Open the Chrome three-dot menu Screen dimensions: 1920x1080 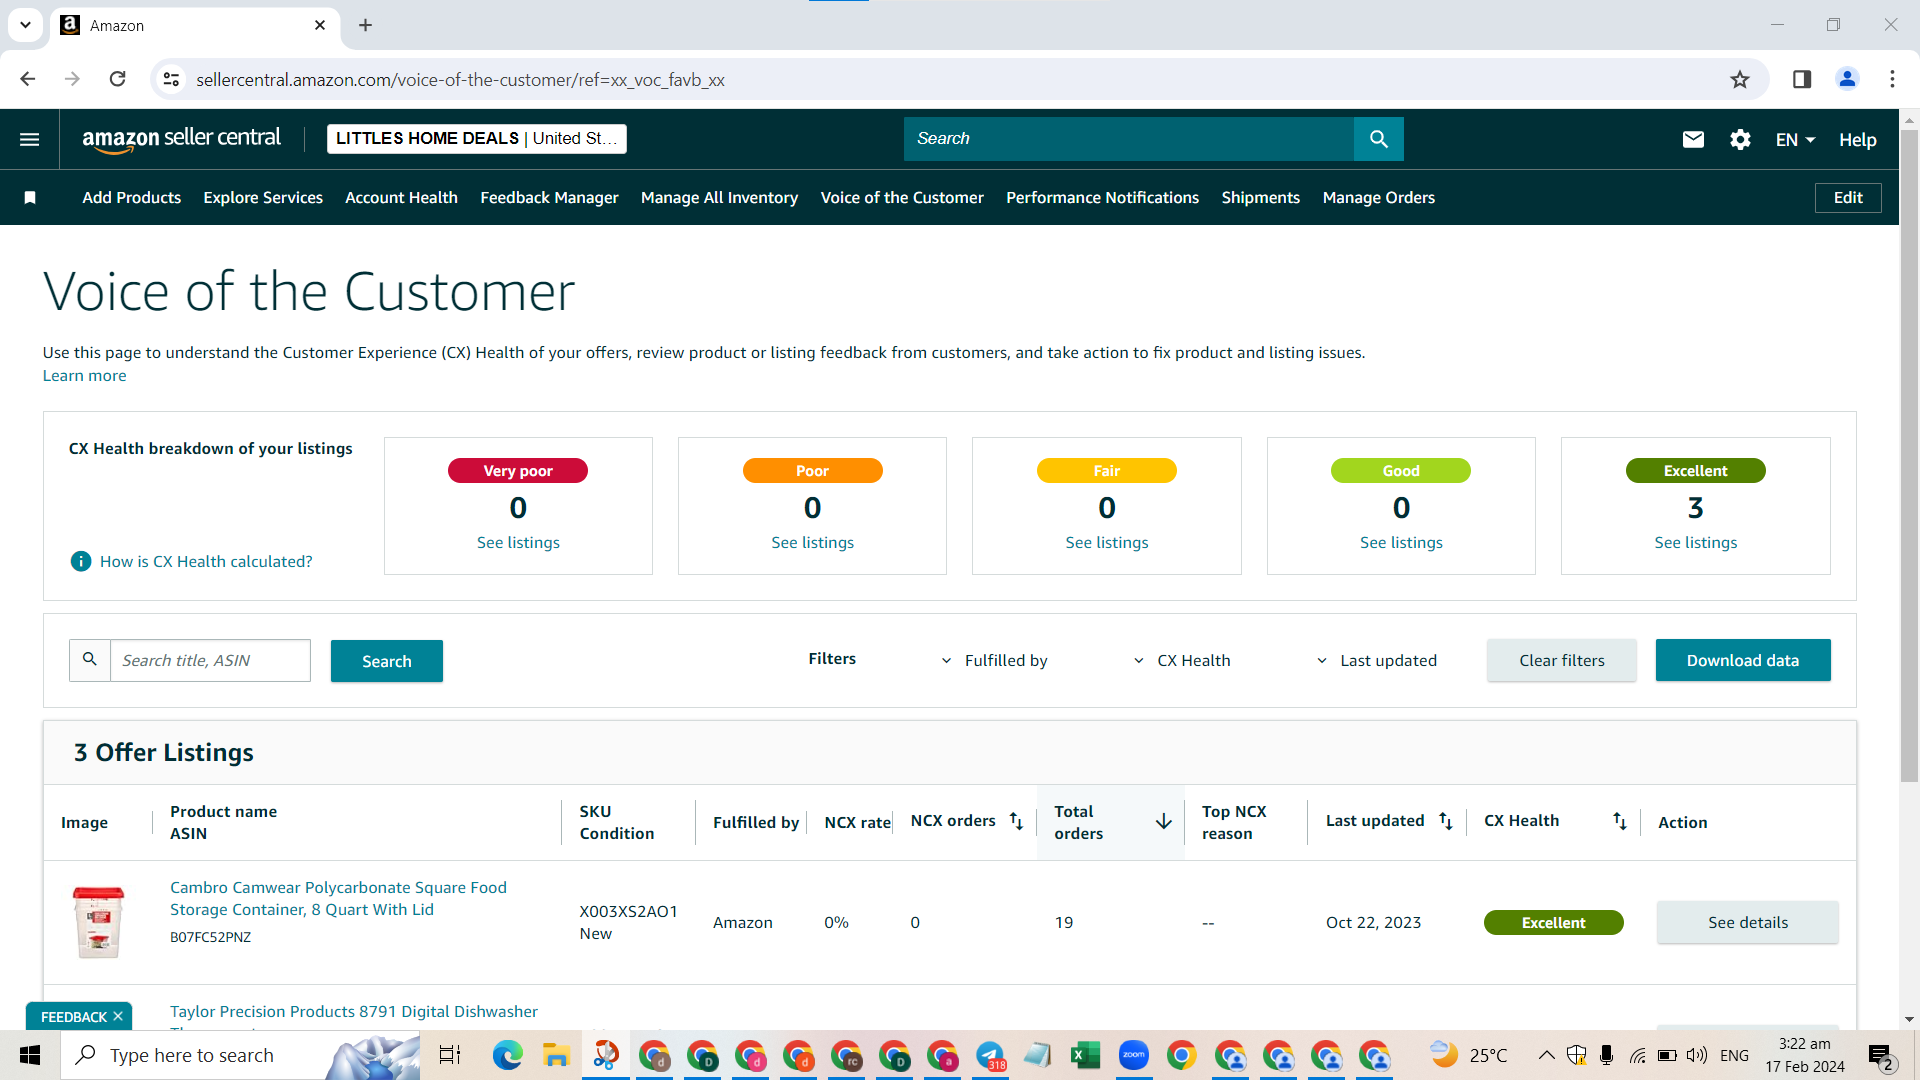[x=1892, y=79]
